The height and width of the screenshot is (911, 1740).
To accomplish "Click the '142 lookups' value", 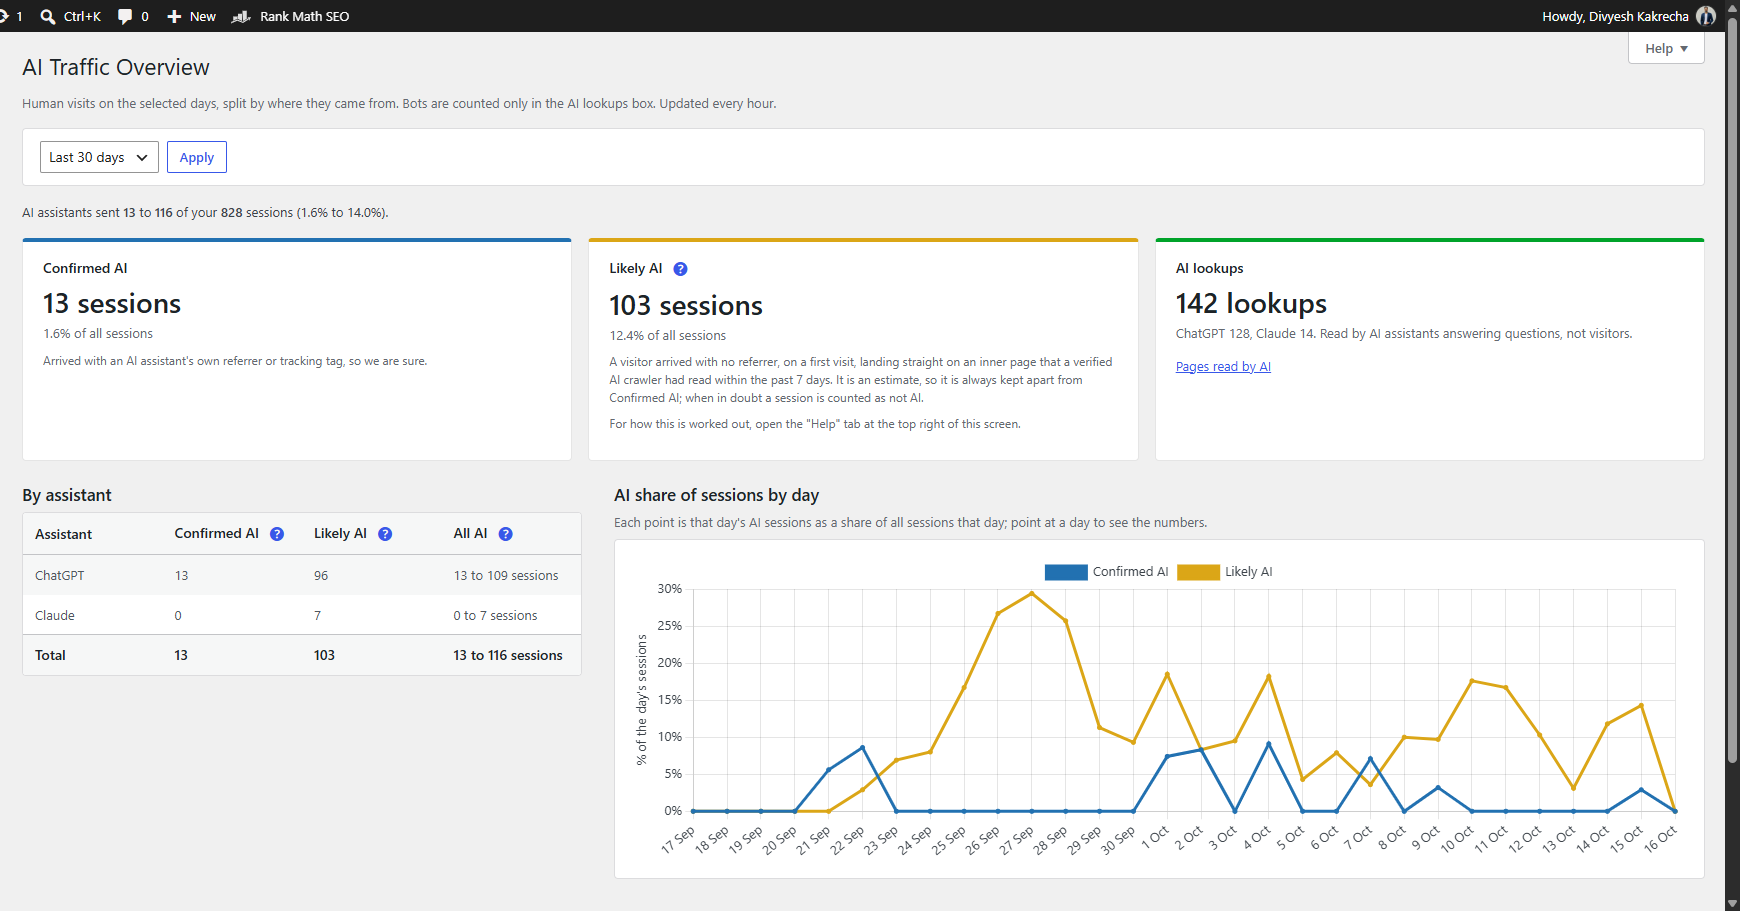I will [x=1251, y=303].
